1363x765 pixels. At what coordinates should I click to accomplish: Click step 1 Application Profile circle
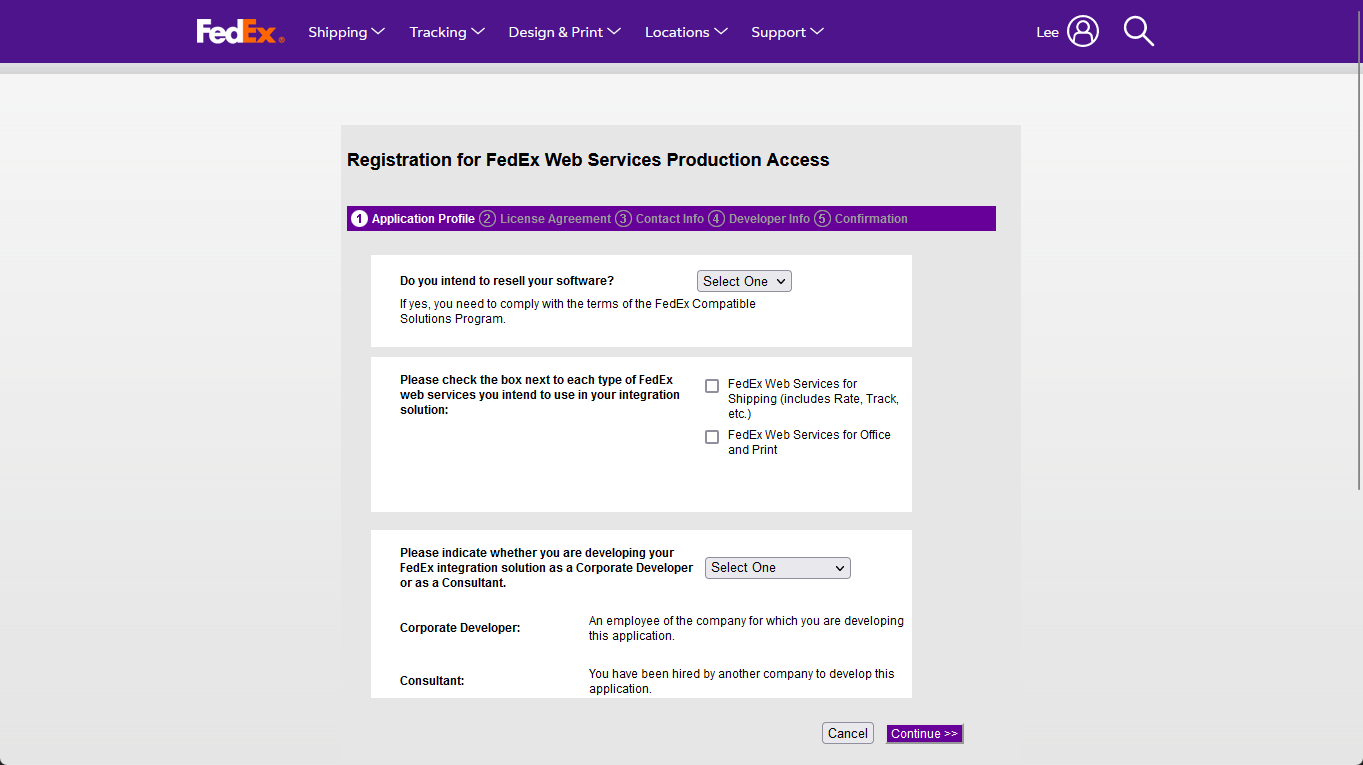(360, 219)
